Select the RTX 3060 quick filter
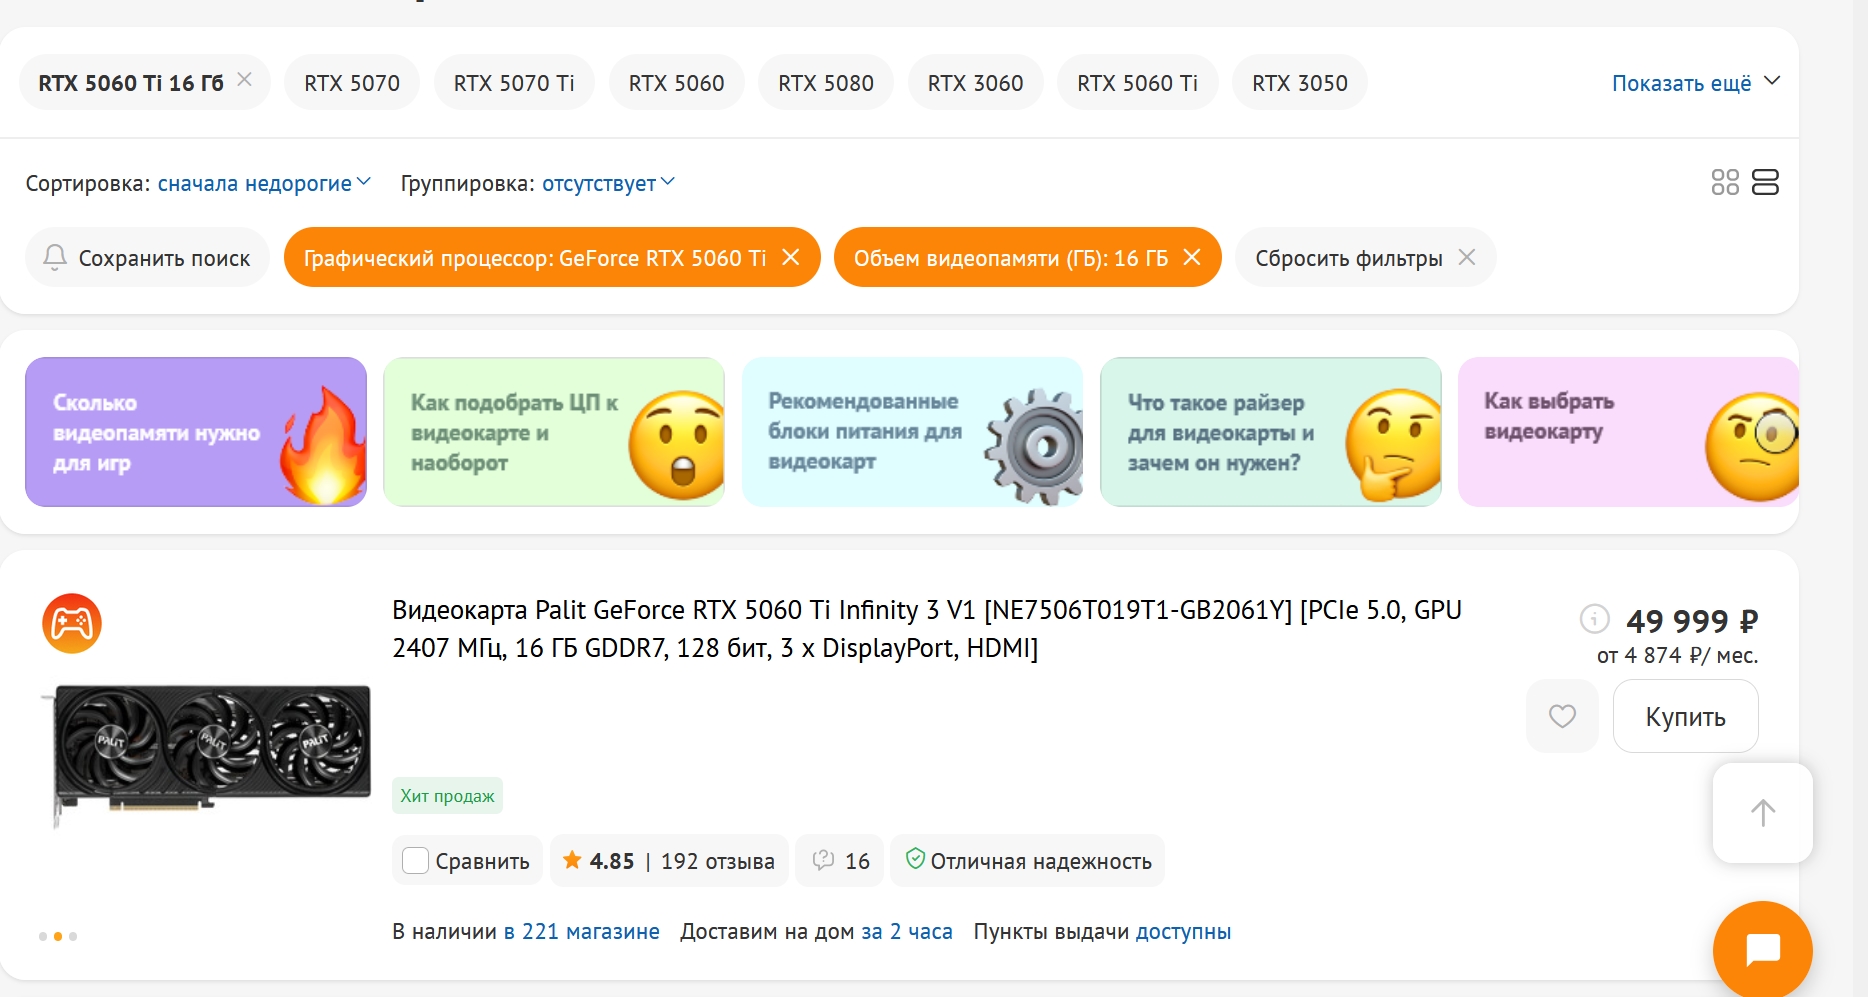This screenshot has width=1868, height=997. 976,83
